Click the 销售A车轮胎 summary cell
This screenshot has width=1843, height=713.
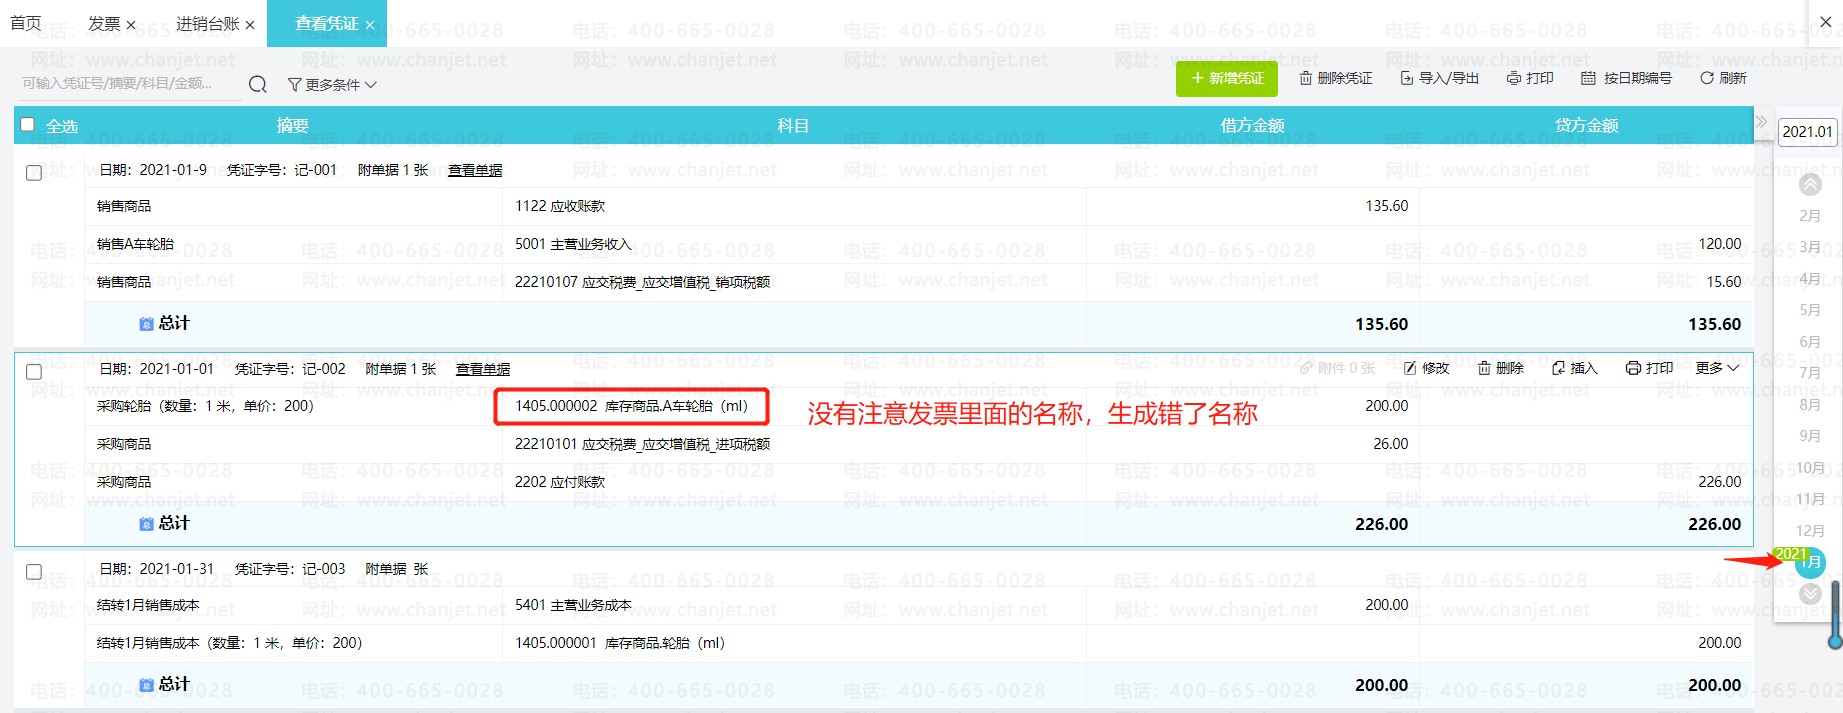pos(294,244)
